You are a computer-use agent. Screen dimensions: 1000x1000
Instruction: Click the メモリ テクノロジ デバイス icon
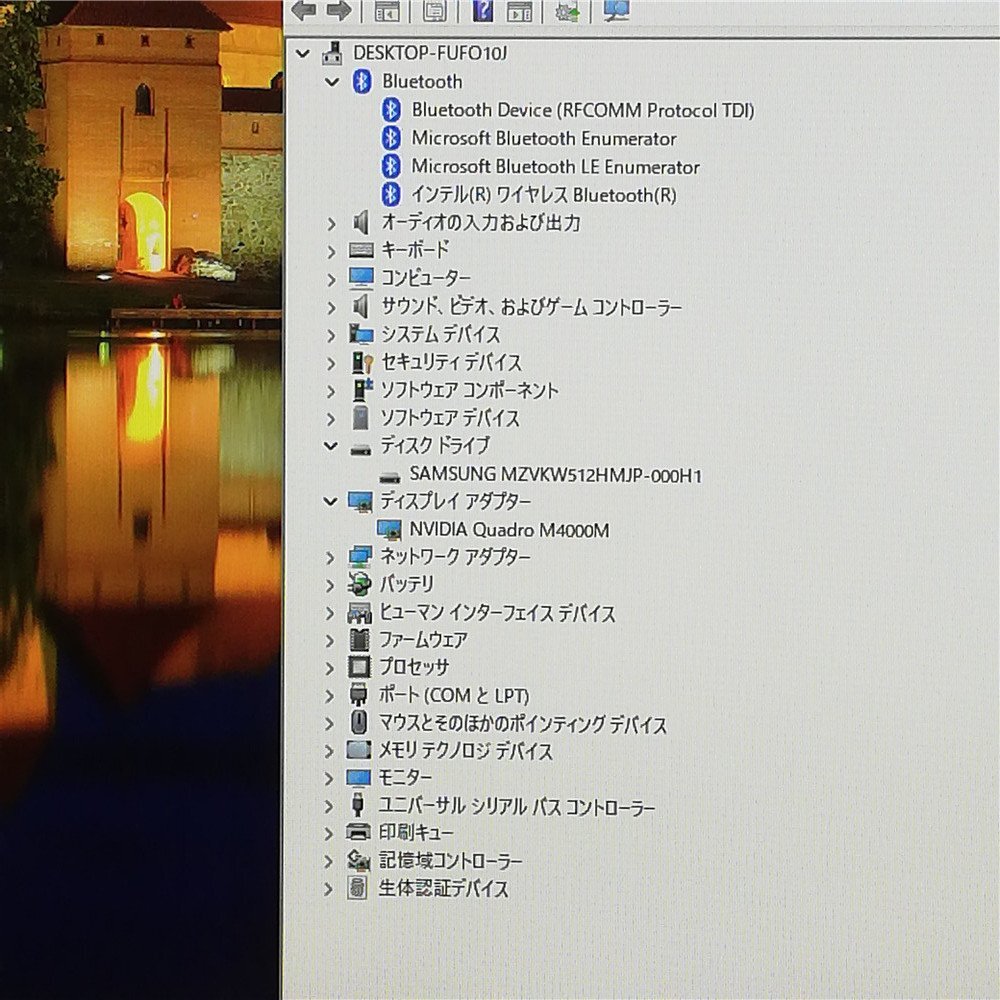point(358,750)
